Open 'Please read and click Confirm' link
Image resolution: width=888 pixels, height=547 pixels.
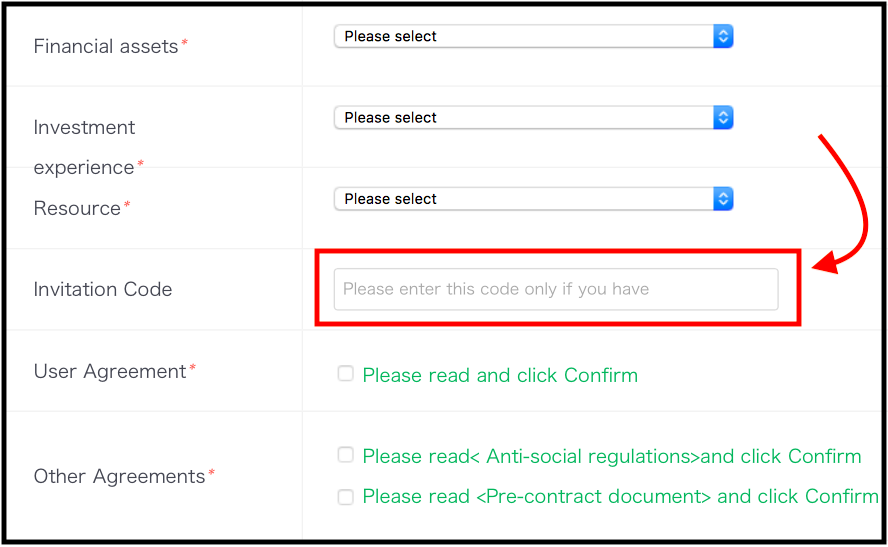click(500, 375)
